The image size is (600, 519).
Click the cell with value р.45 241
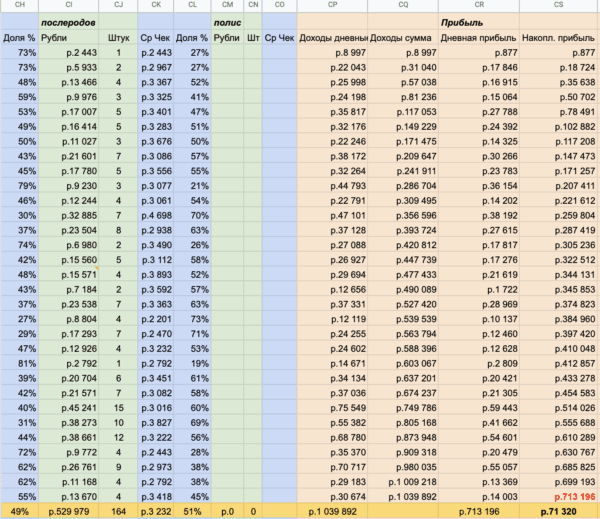coord(68,408)
